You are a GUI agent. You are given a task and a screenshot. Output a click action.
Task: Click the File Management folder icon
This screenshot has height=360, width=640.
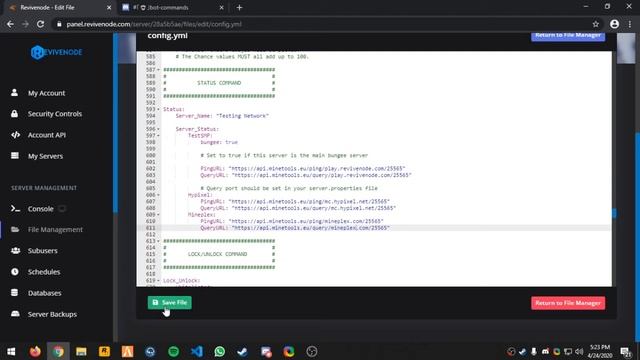pos(15,229)
